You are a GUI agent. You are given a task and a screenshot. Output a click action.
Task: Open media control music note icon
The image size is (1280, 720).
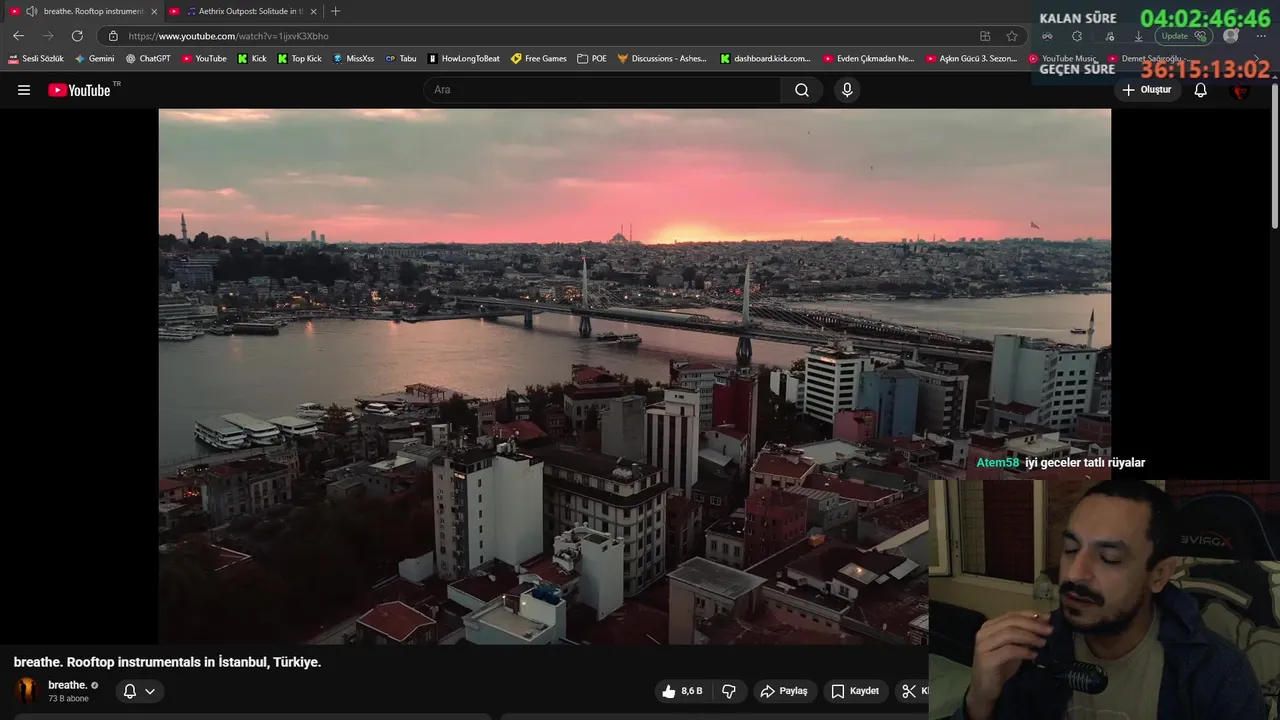[x=1109, y=36]
